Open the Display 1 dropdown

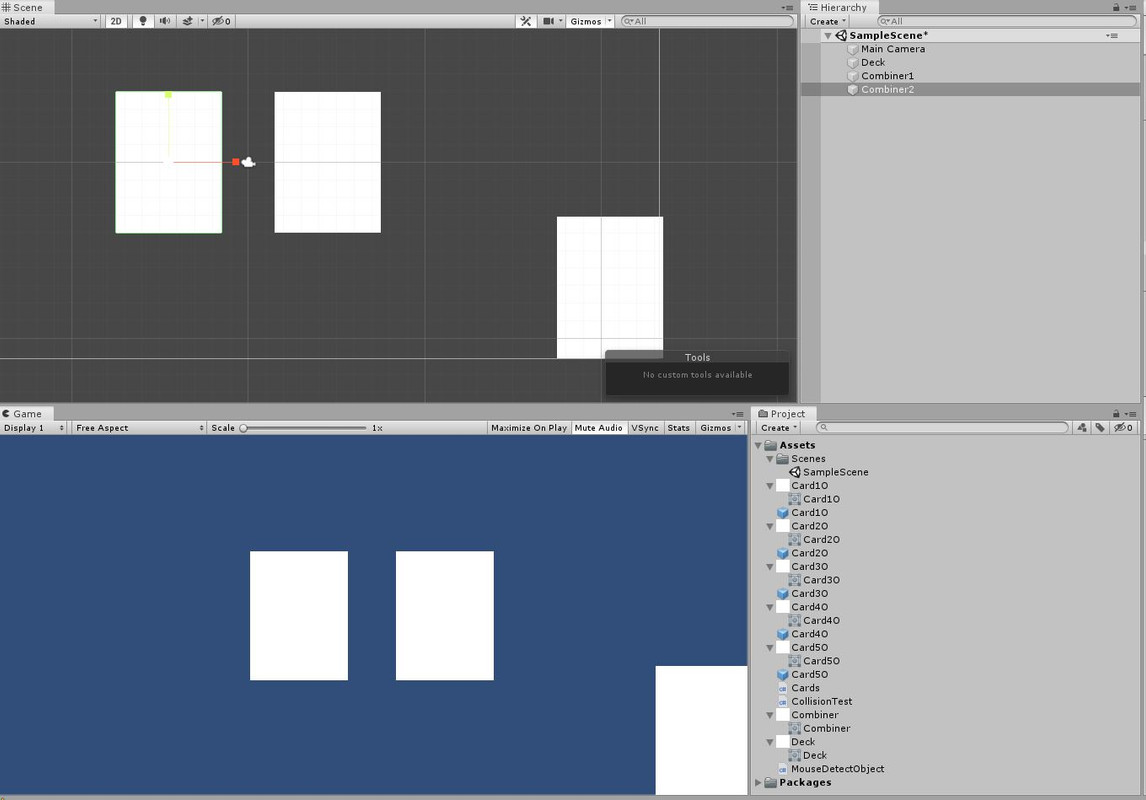(x=34, y=428)
